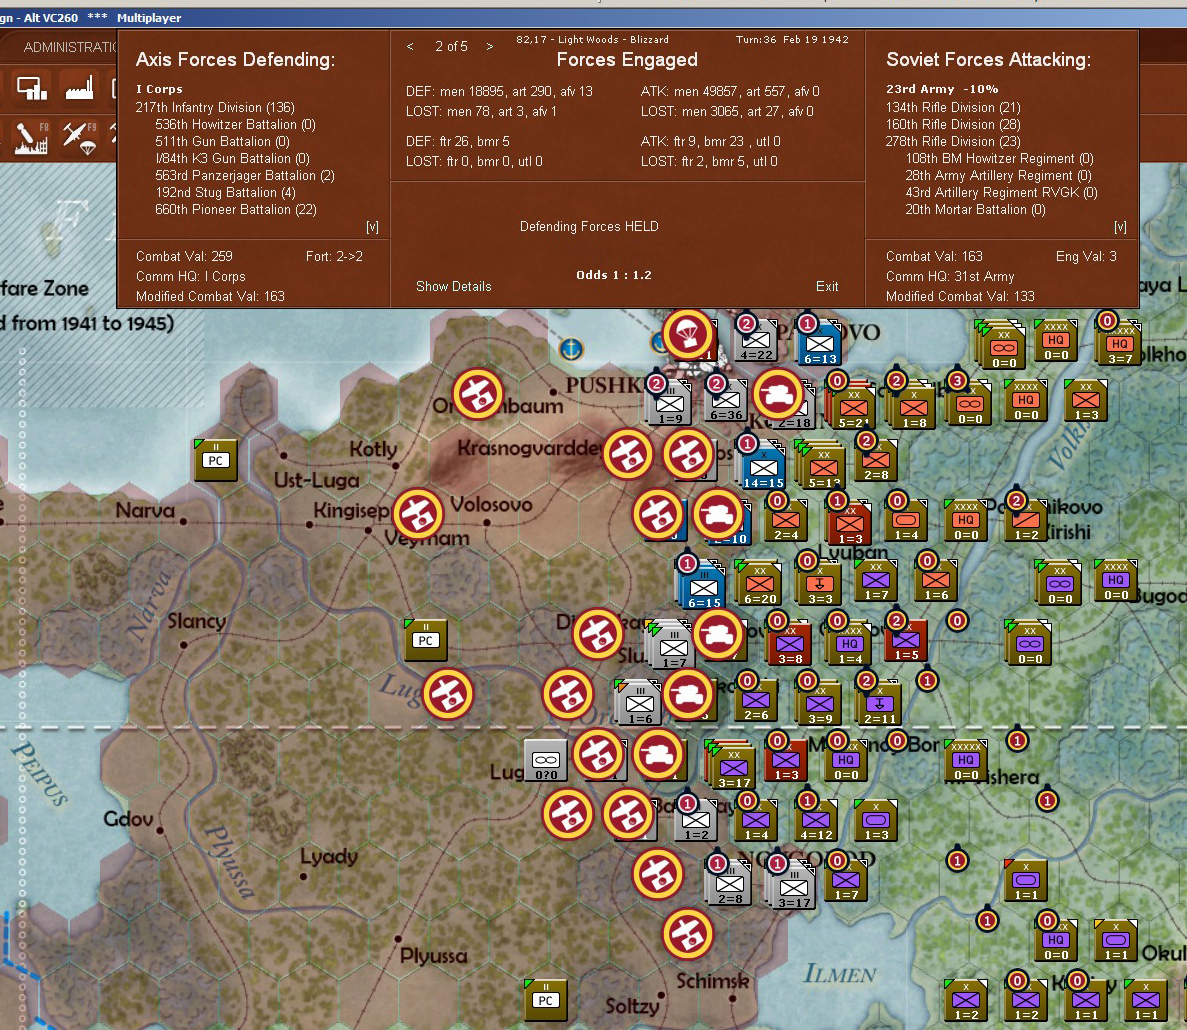1187x1030 pixels.
Task: Click the Defending Forces HELD result
Action: 589,226
